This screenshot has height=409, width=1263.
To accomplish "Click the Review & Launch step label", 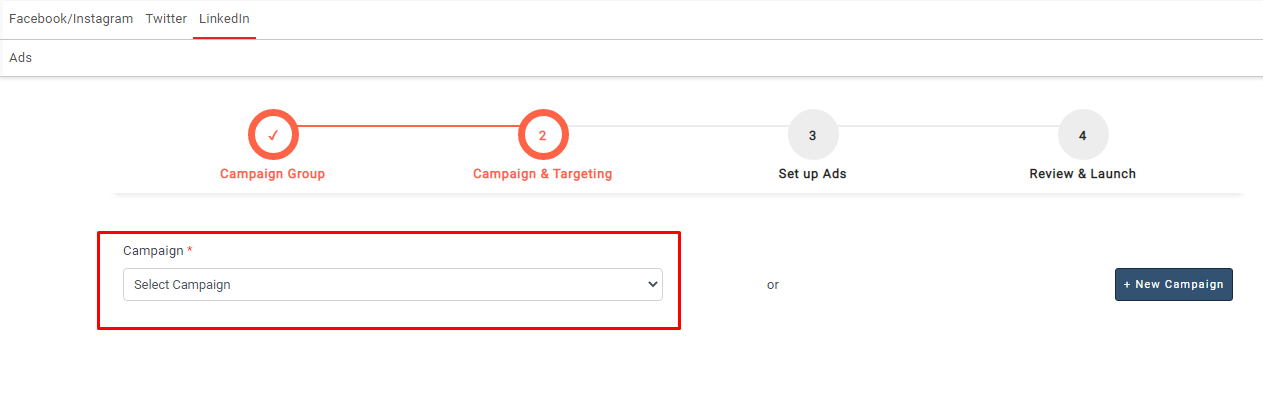I will 1083,174.
